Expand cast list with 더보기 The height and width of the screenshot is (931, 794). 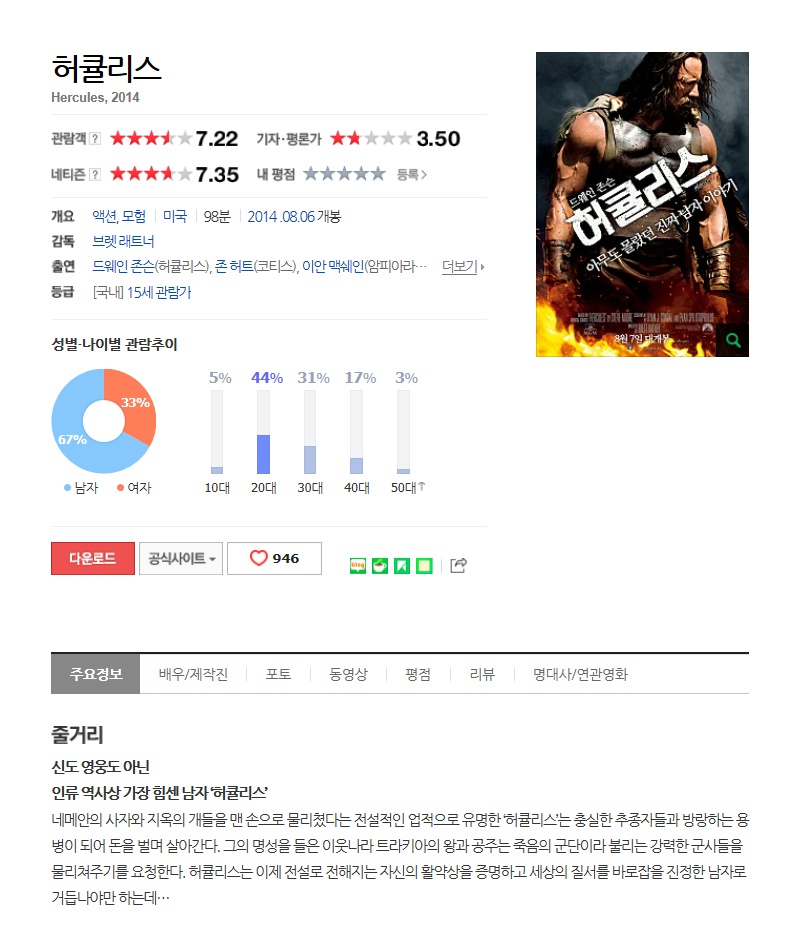pyautogui.click(x=463, y=267)
